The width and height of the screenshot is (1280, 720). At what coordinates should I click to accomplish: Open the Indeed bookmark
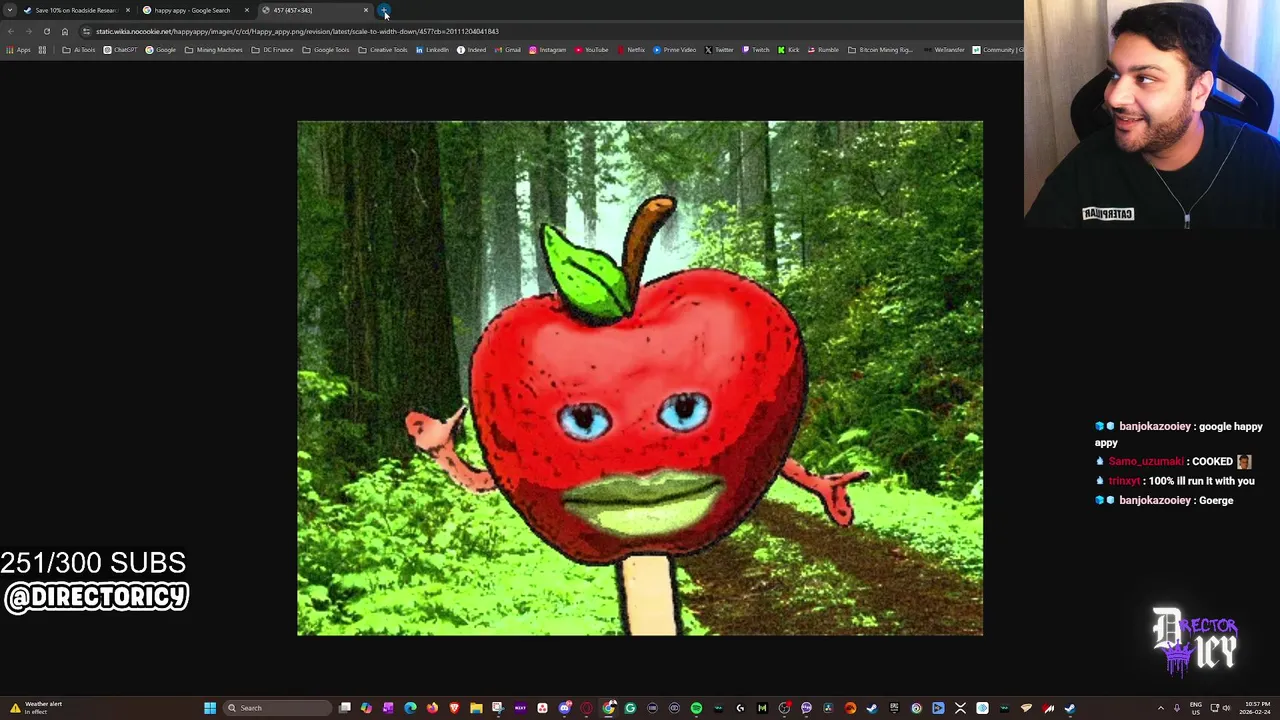tap(472, 50)
